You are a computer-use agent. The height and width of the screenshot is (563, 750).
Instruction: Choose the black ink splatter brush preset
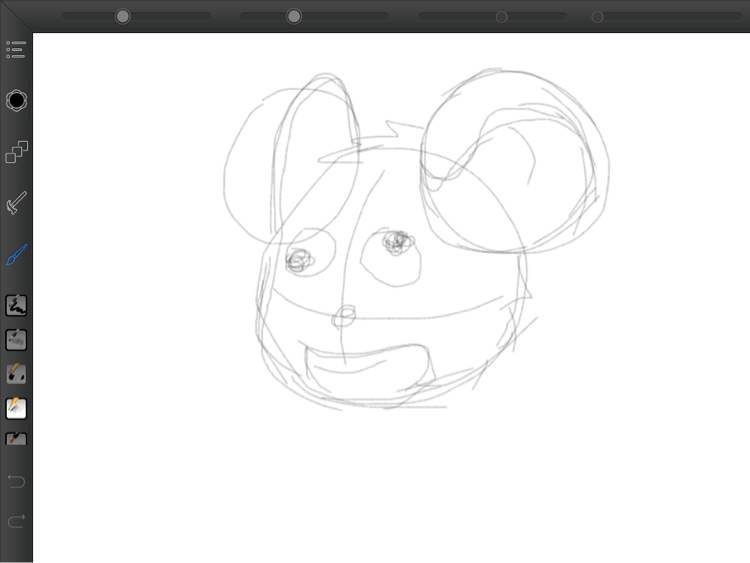16,305
